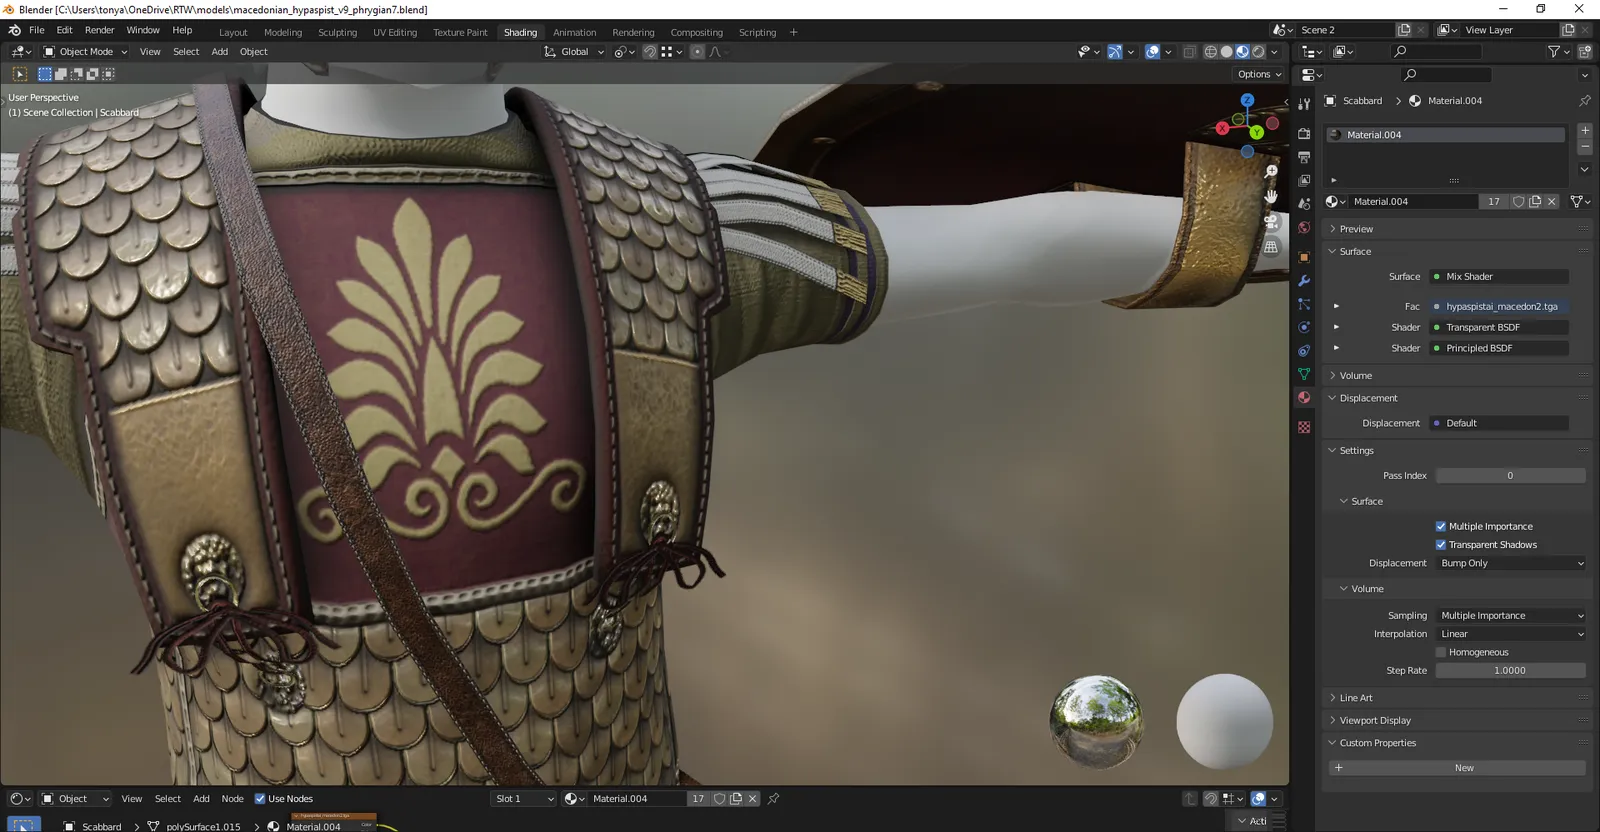Click Mix Shader surface field
This screenshot has width=1600, height=832.
1499,277
